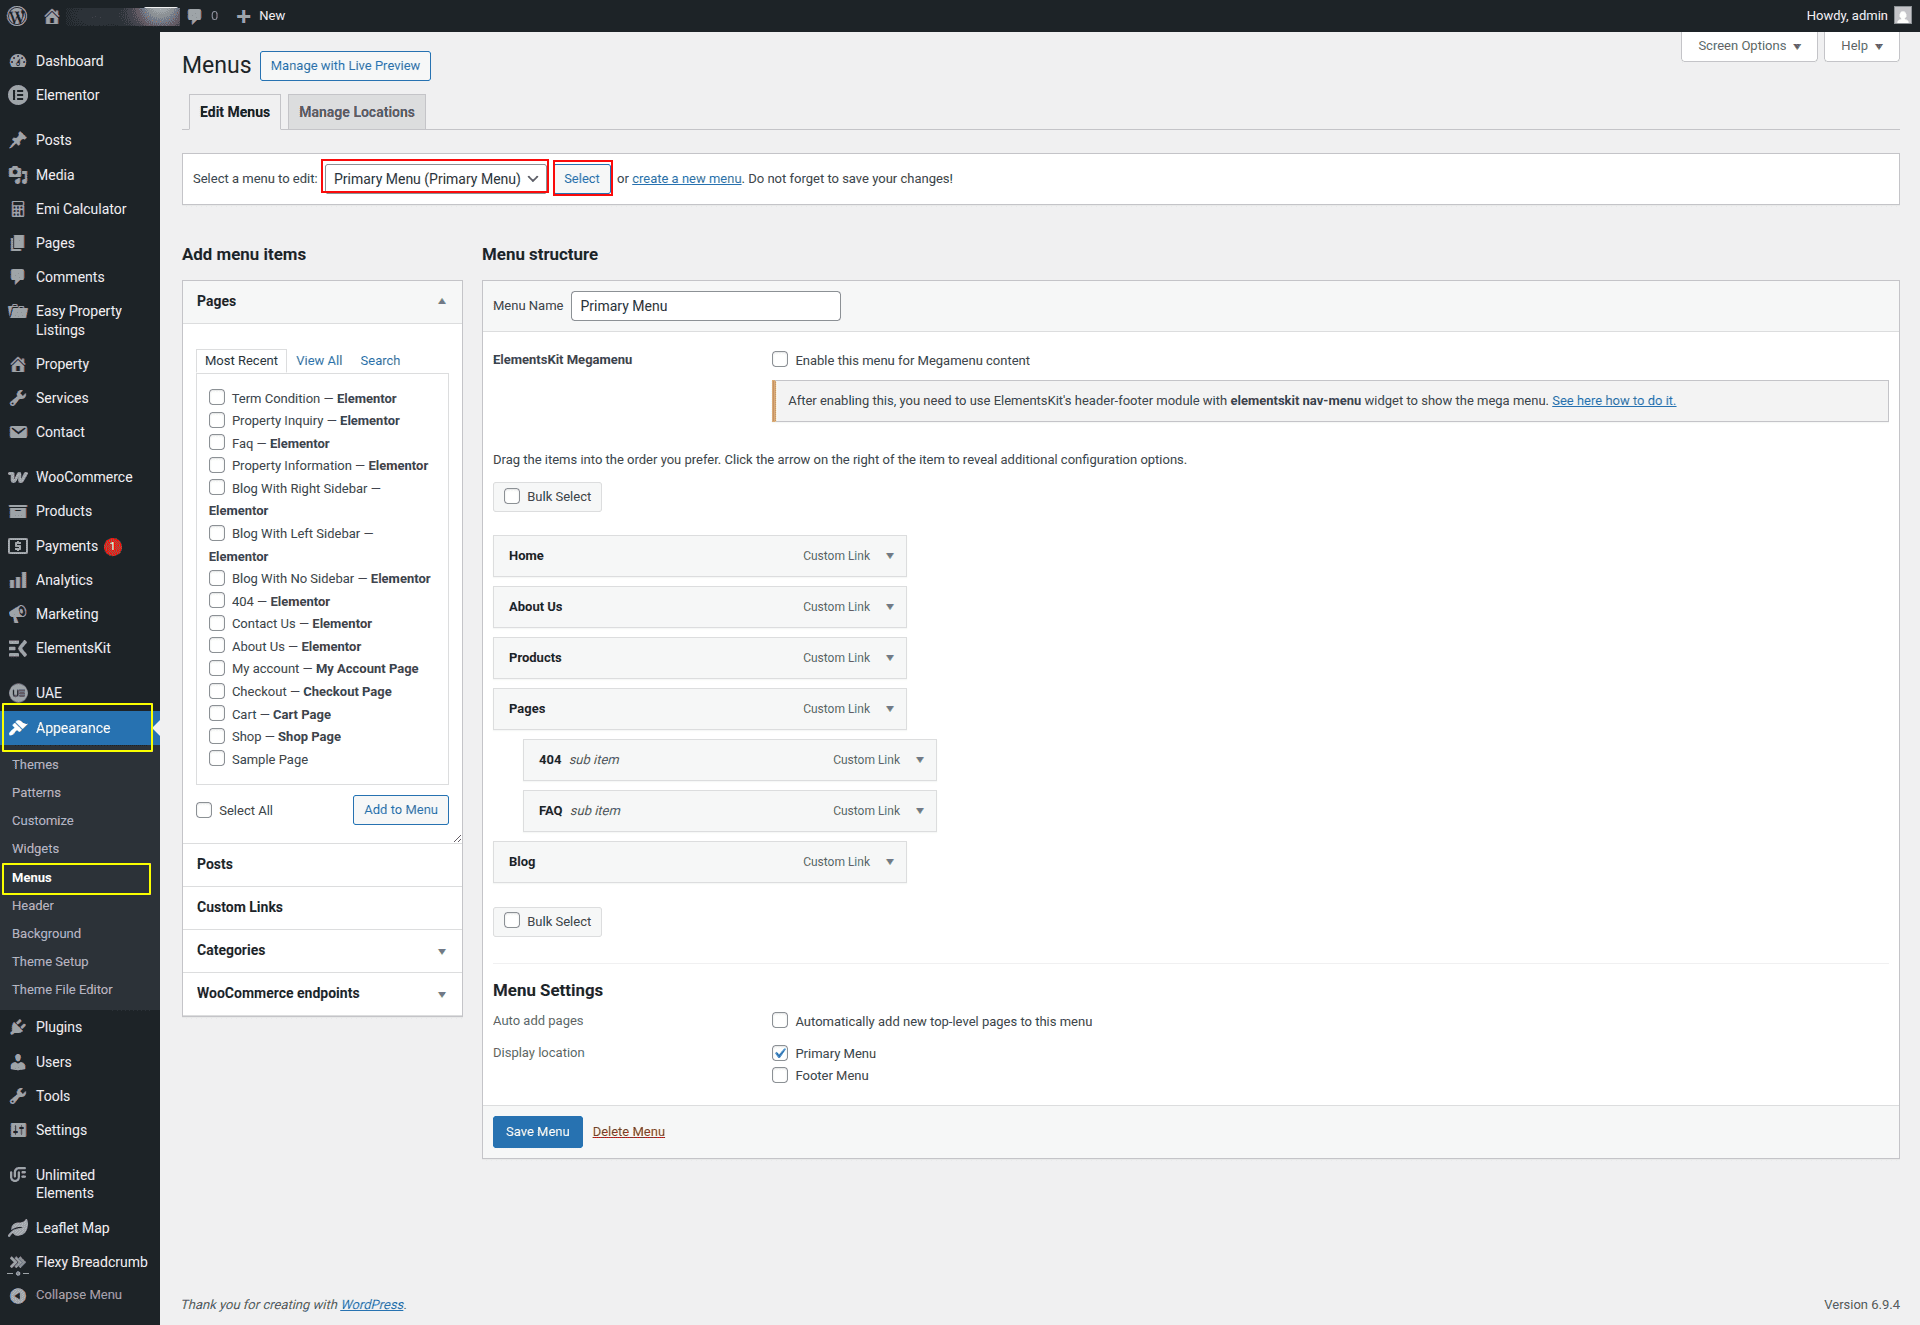Viewport: 1920px width, 1325px height.
Task: Tick the Sample Page checkbox
Action: [217, 759]
